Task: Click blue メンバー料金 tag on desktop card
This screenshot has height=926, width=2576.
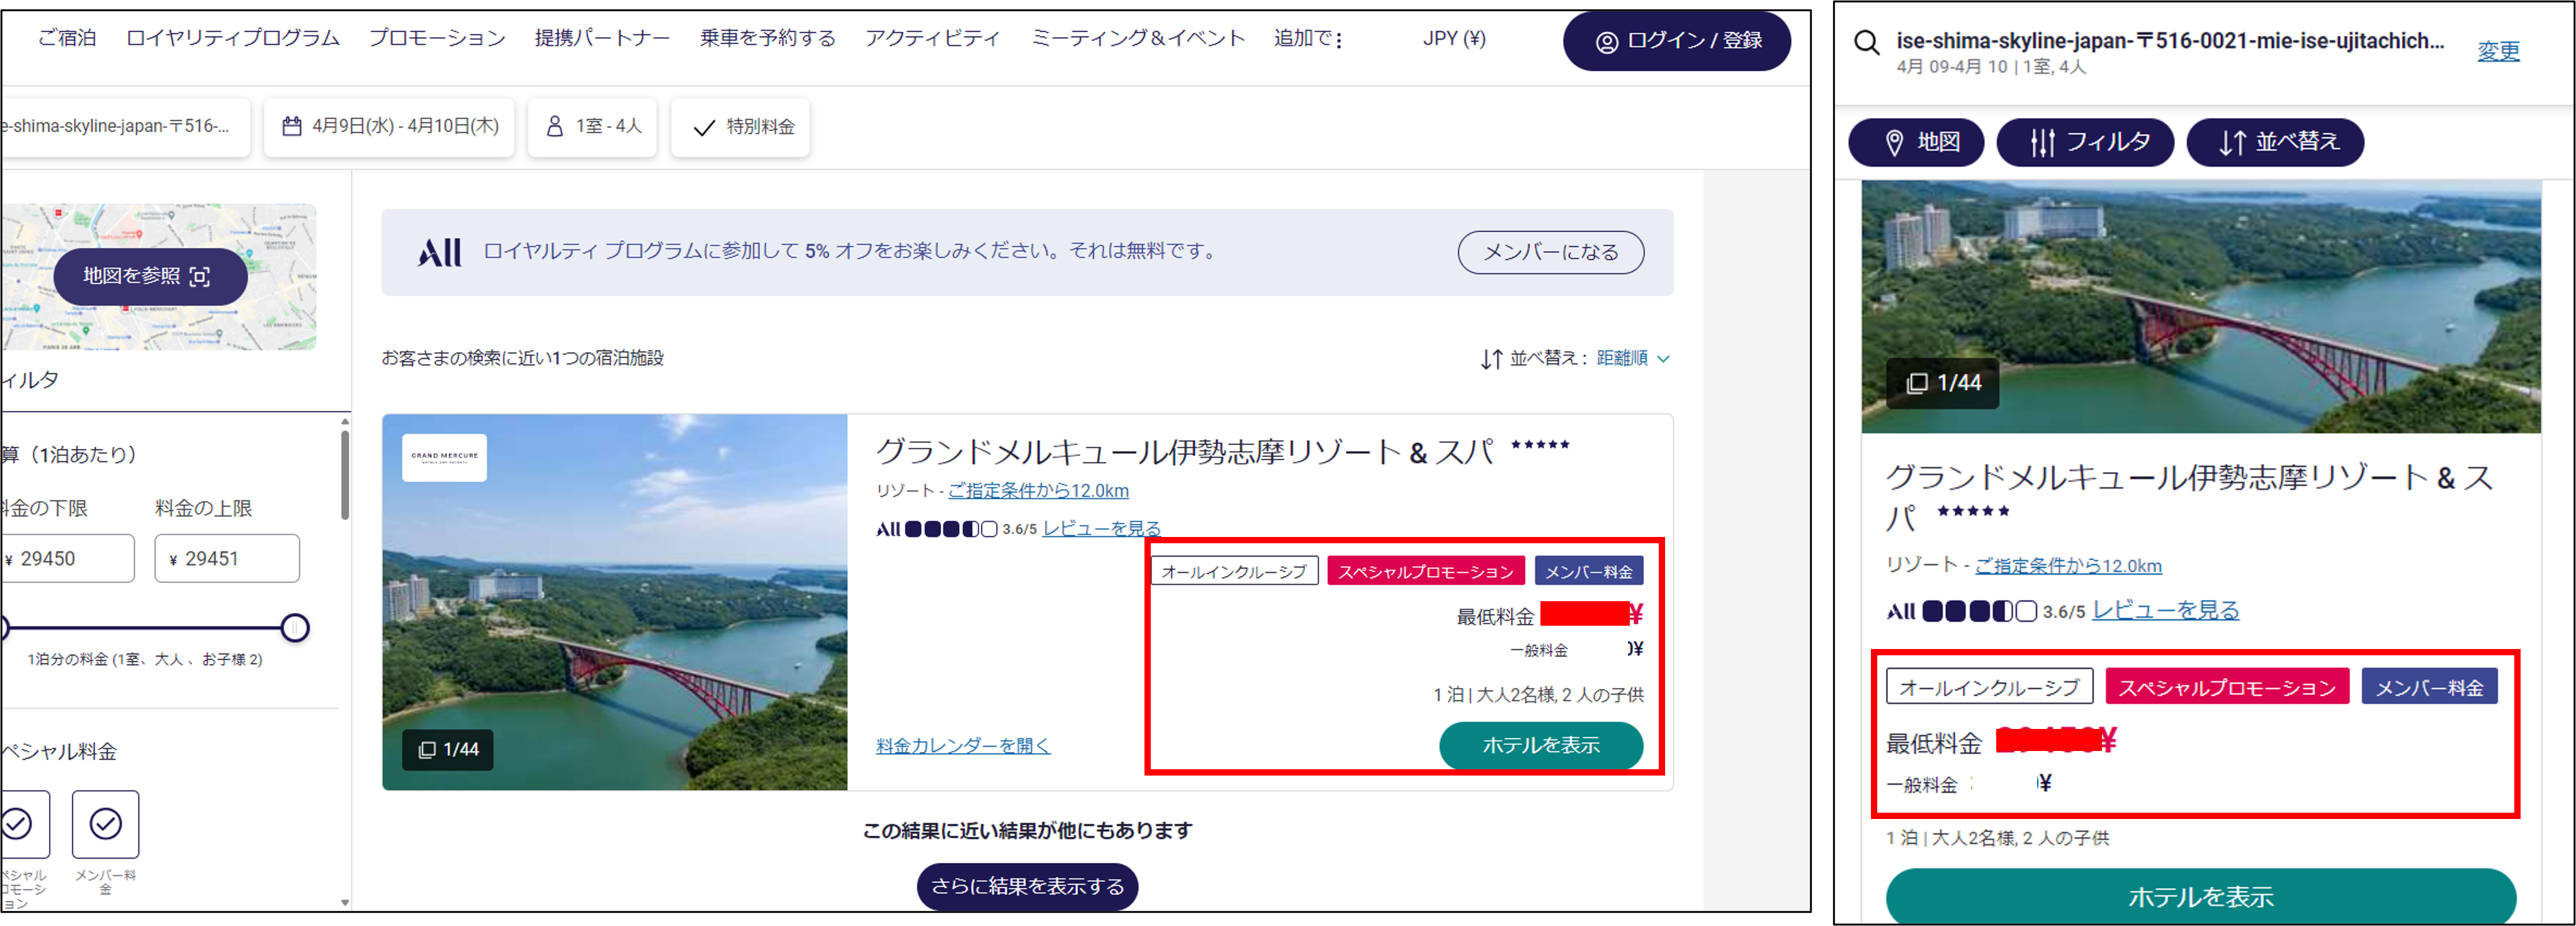Action: pos(1589,571)
